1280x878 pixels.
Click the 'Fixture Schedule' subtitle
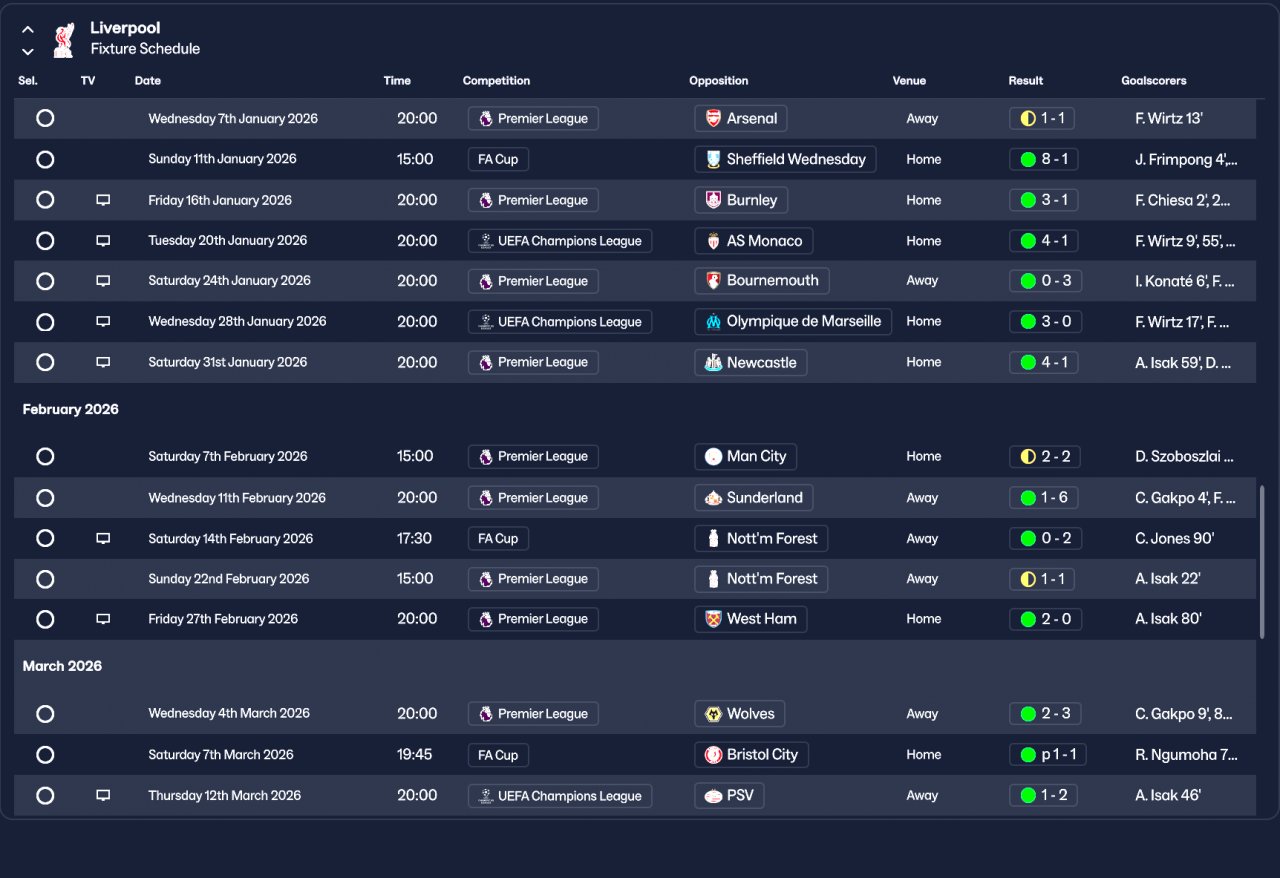(145, 49)
